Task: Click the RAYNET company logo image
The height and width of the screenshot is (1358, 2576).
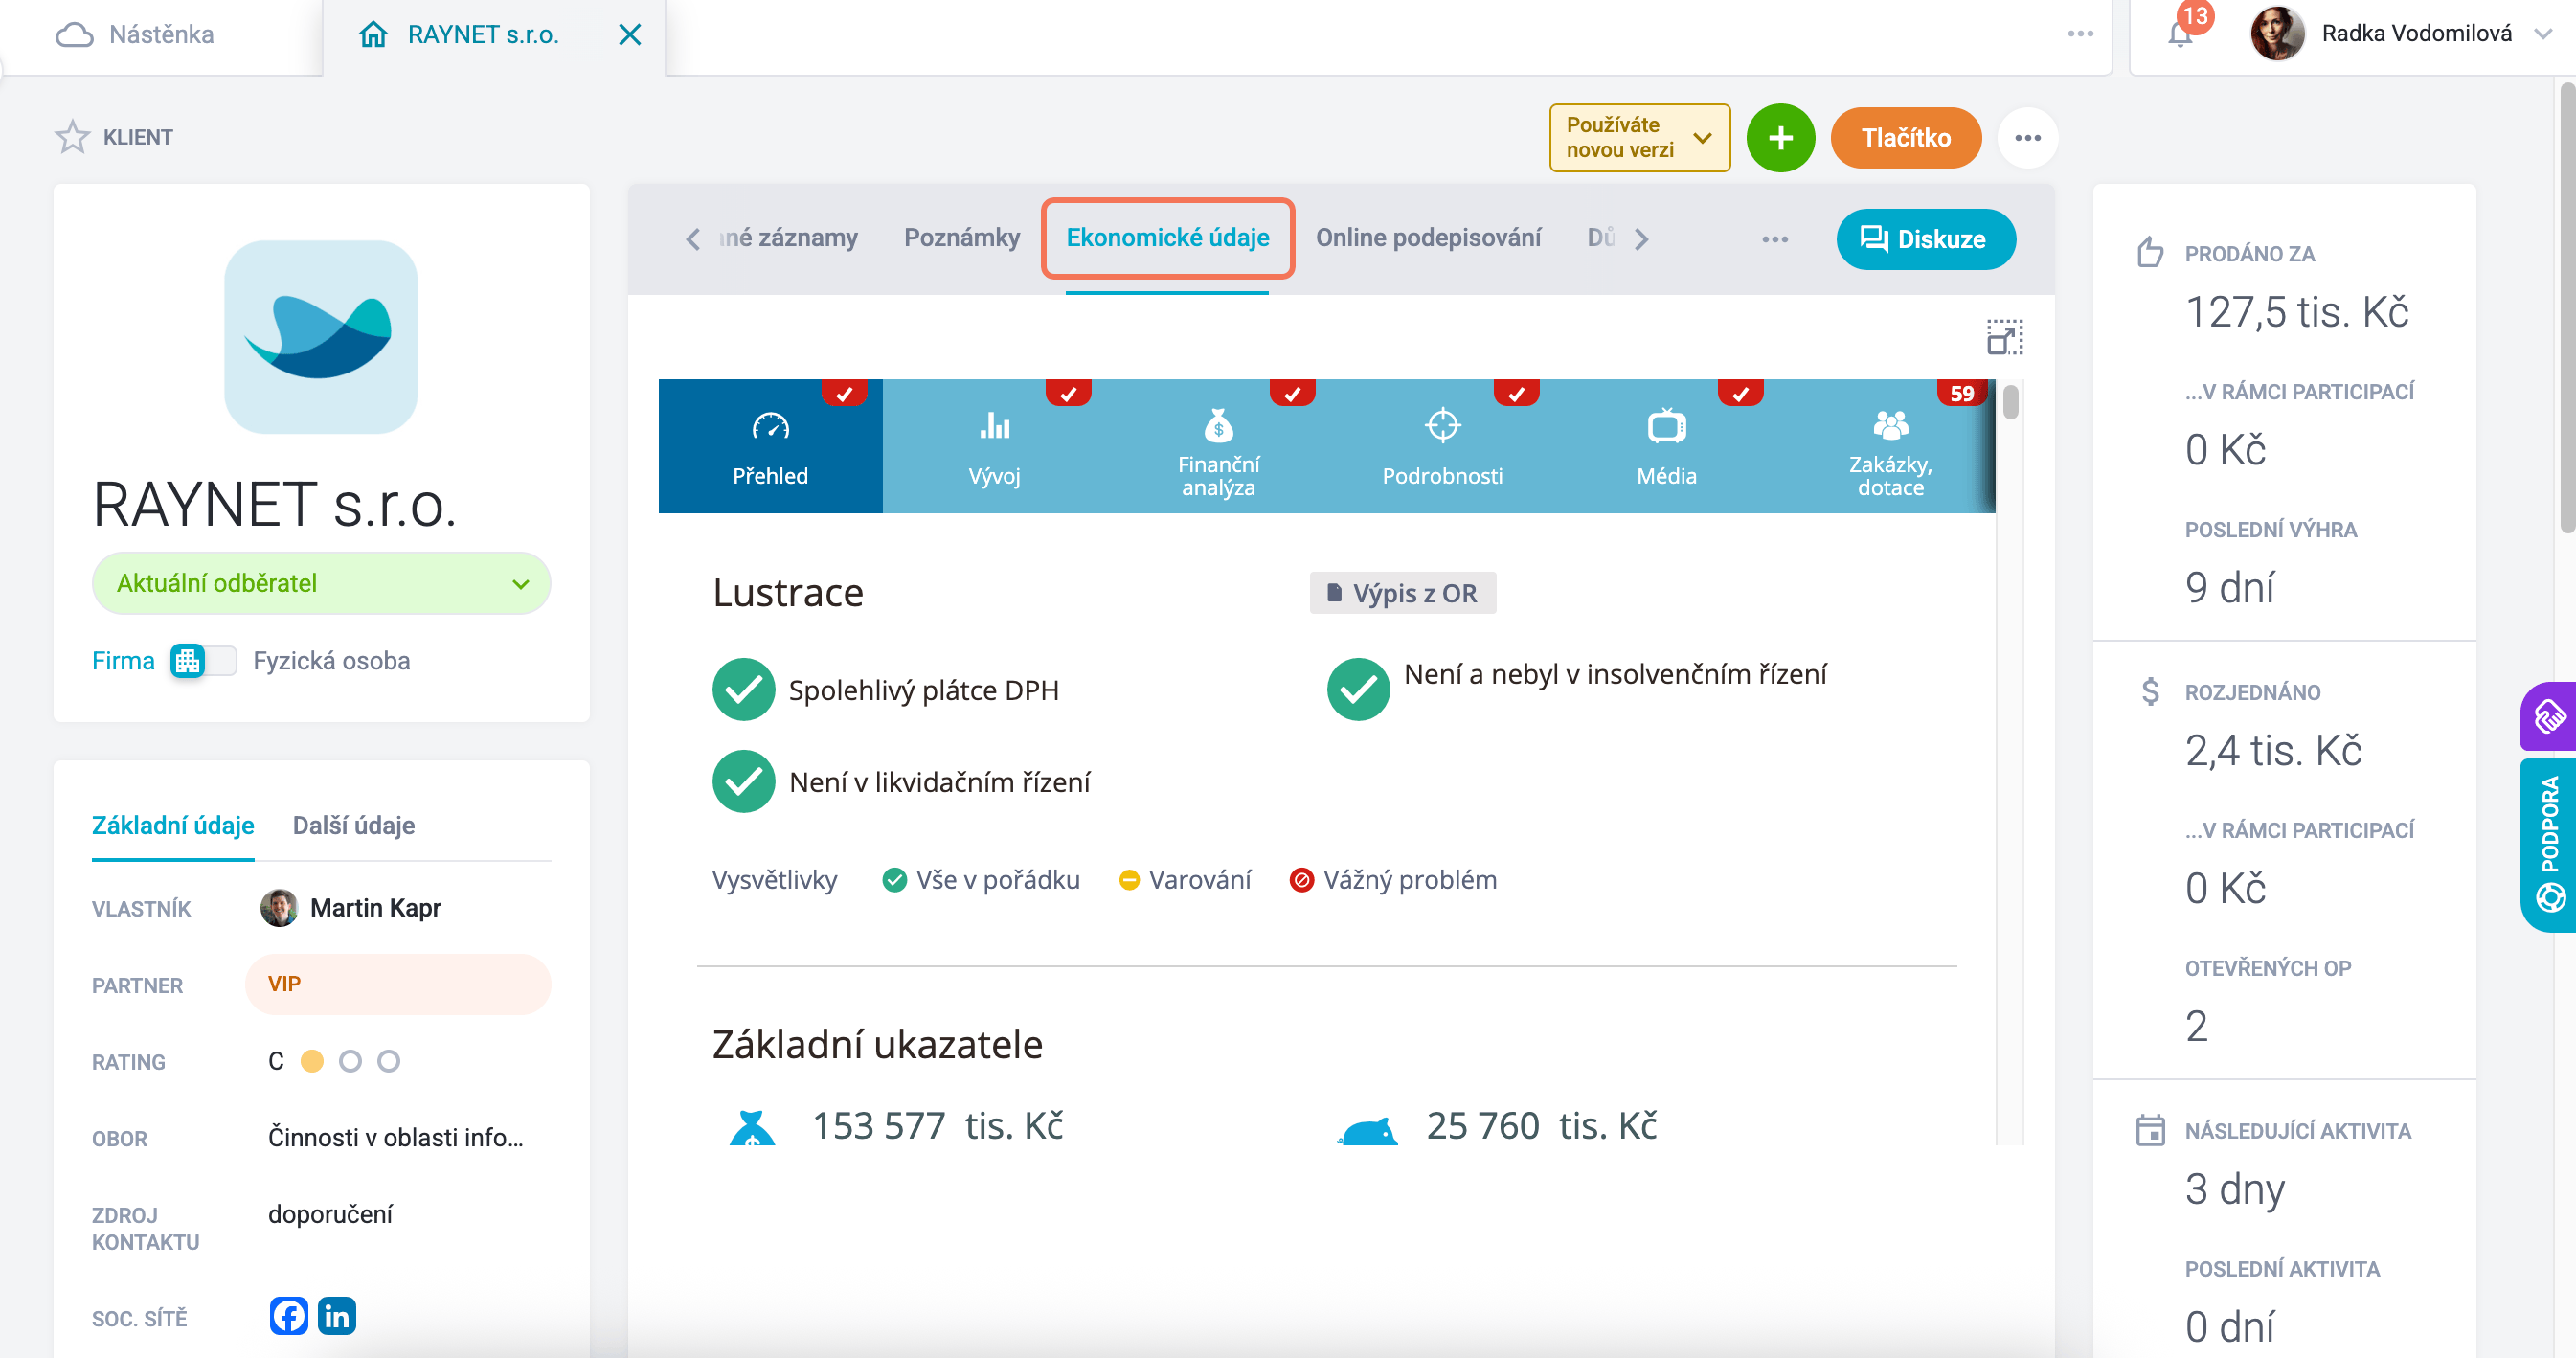Action: (x=321, y=337)
